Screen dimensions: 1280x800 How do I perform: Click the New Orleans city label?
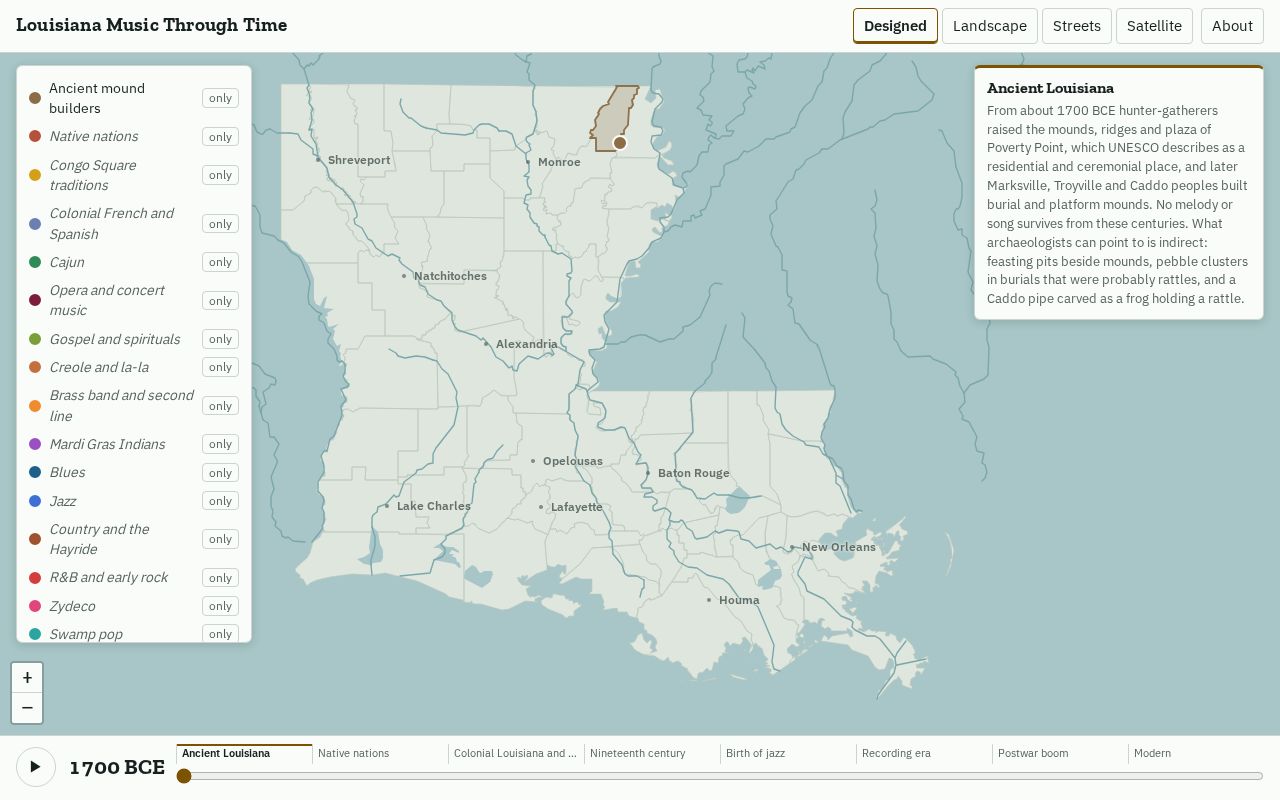tap(838, 547)
